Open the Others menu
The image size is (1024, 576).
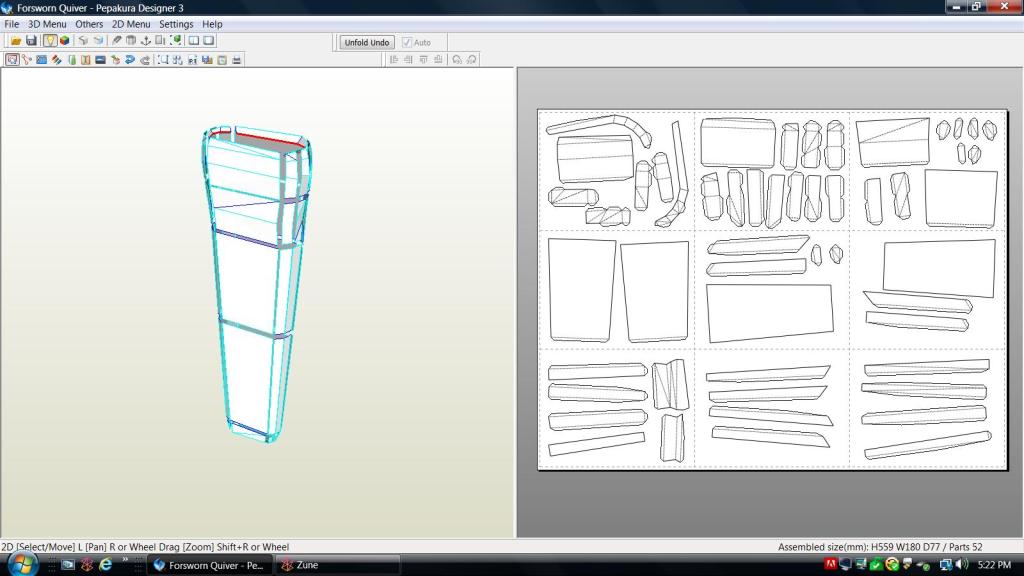point(89,24)
